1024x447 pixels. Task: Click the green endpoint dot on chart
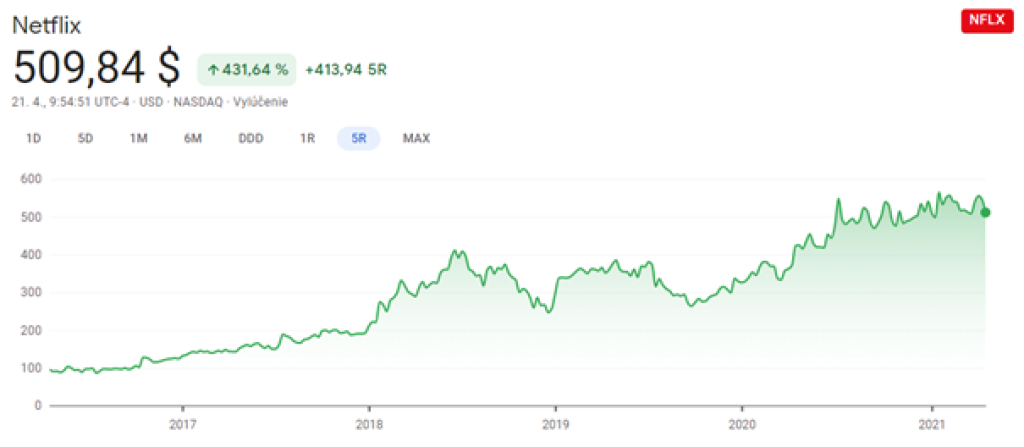coord(985,212)
